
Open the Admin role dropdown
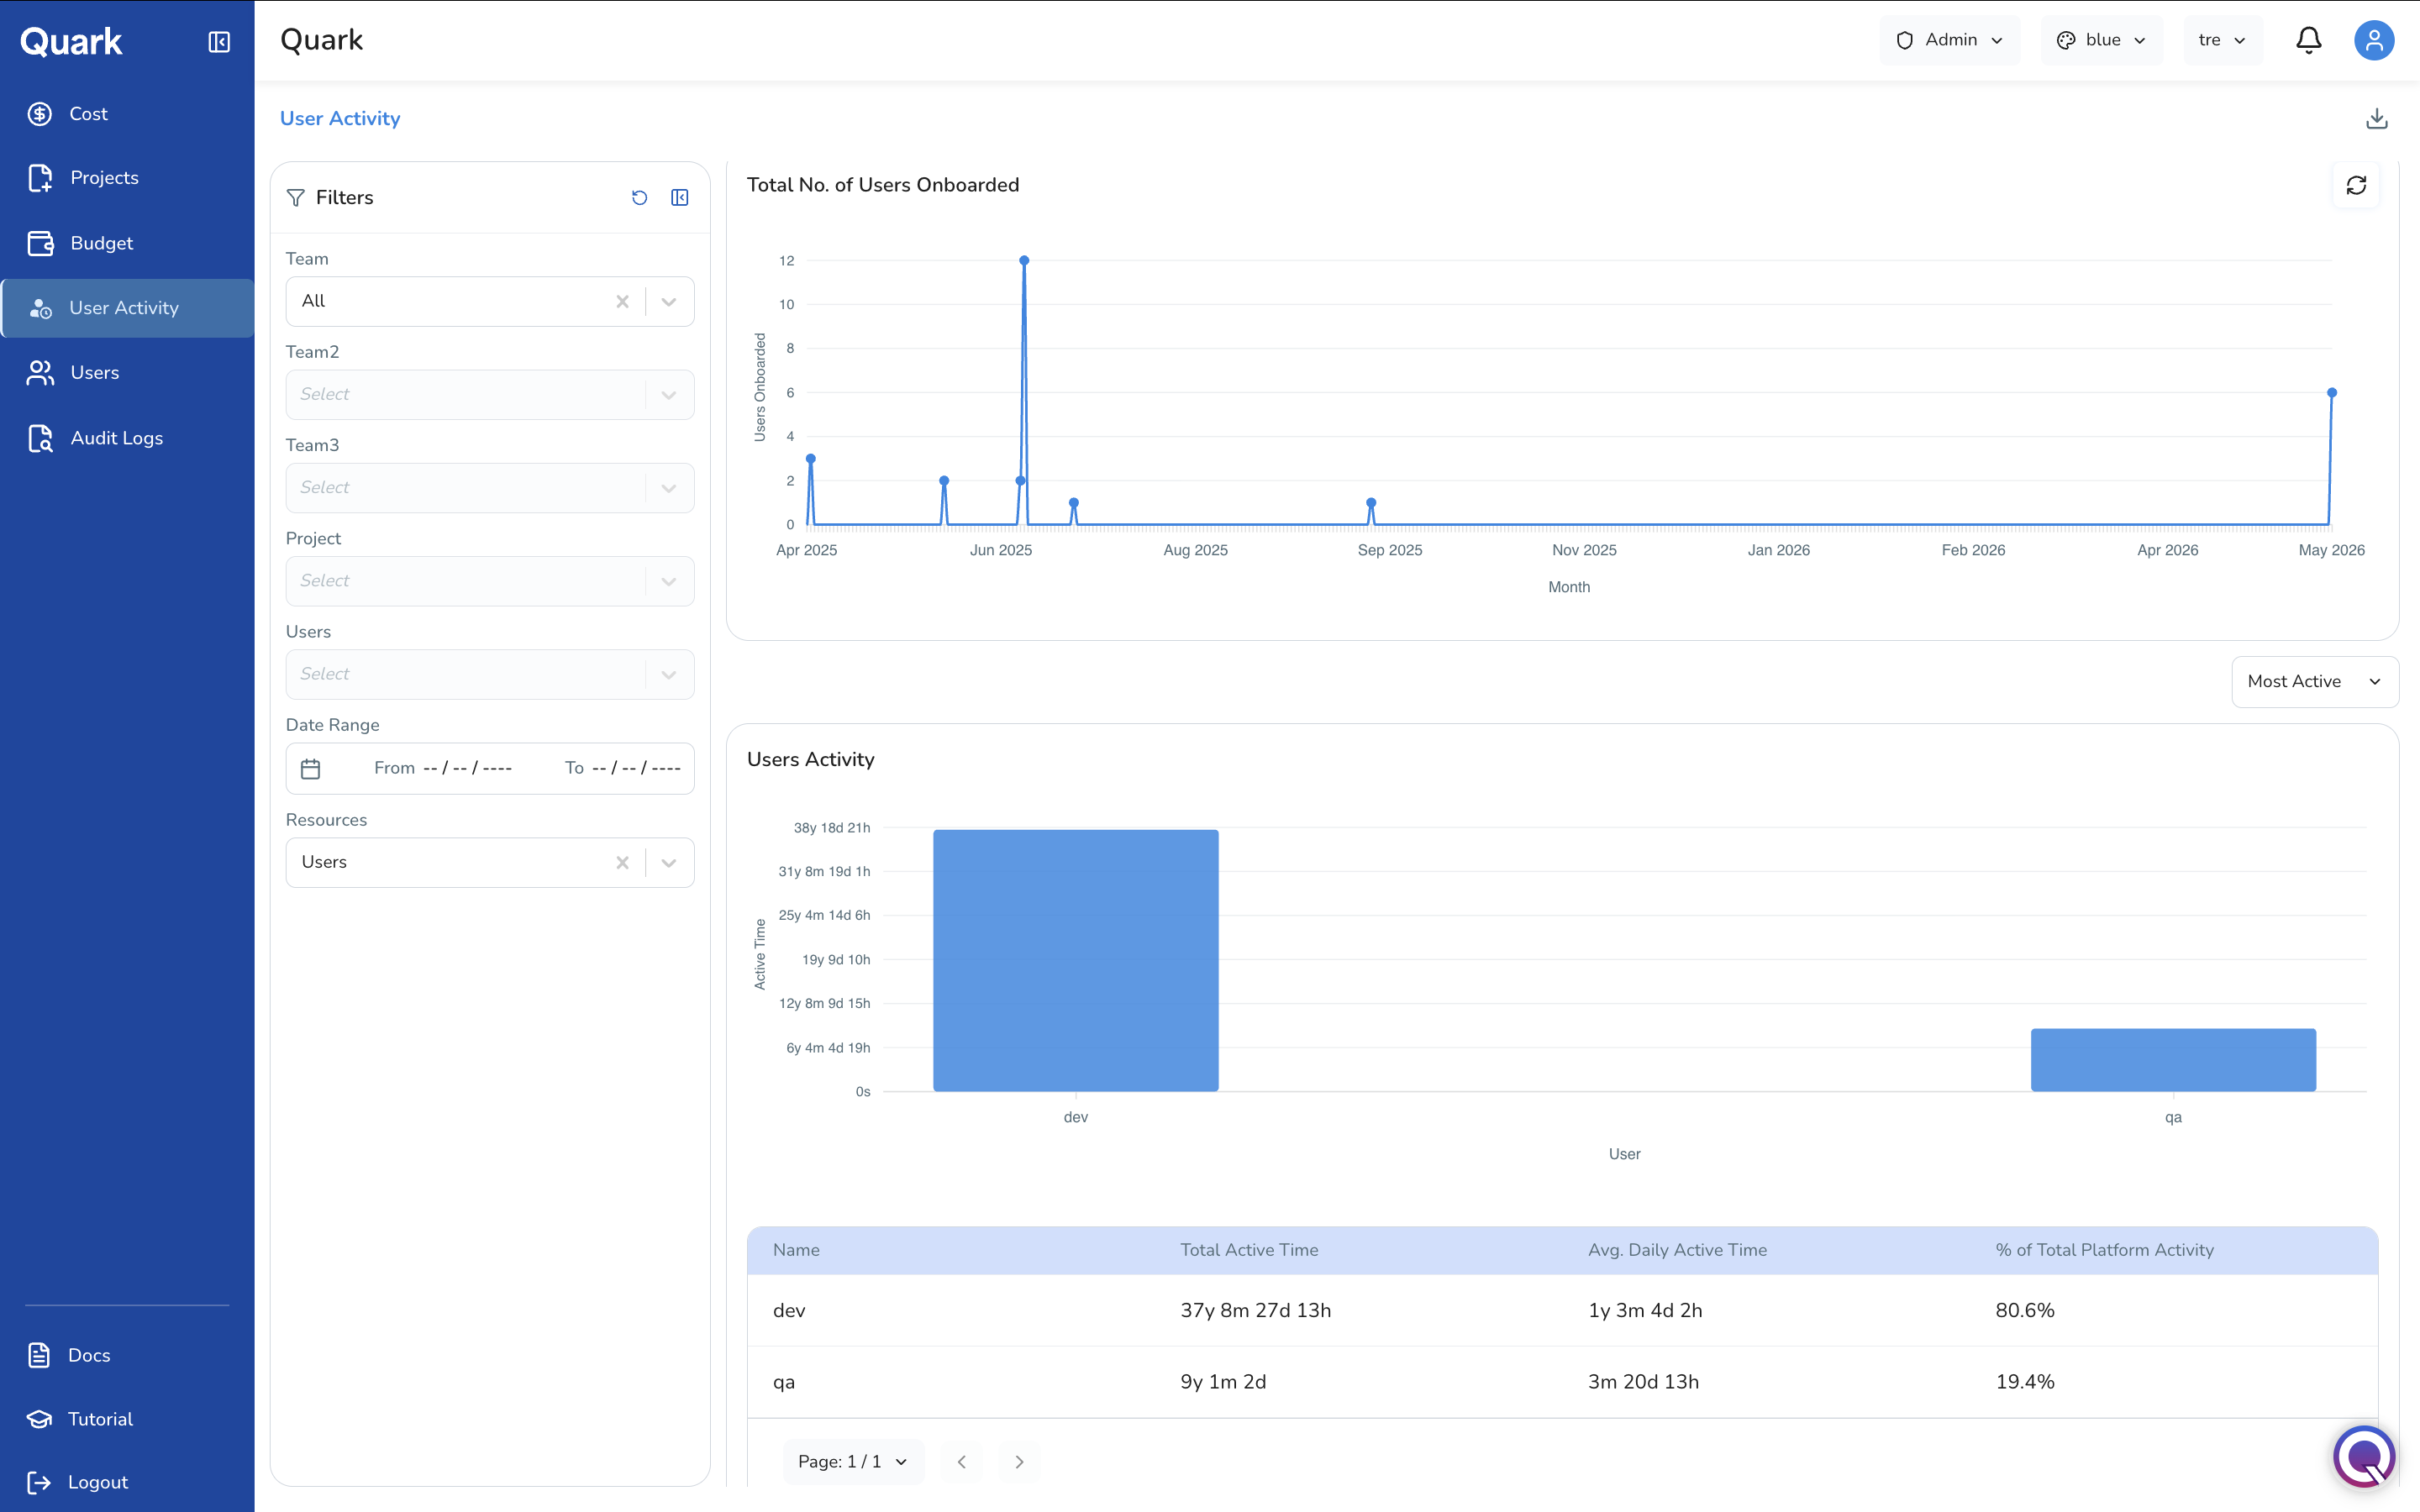click(1949, 40)
